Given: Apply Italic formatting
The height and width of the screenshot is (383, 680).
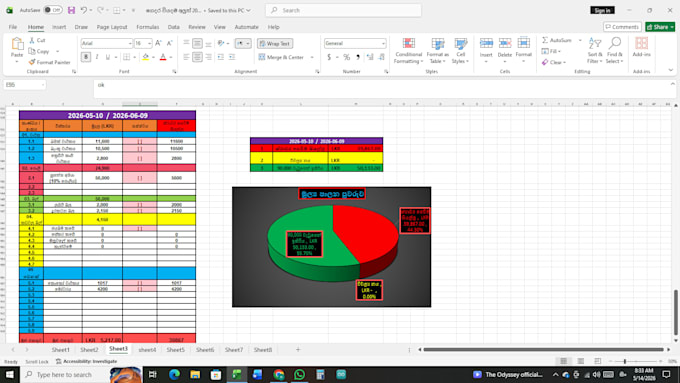Looking at the screenshot, I should (97, 57).
